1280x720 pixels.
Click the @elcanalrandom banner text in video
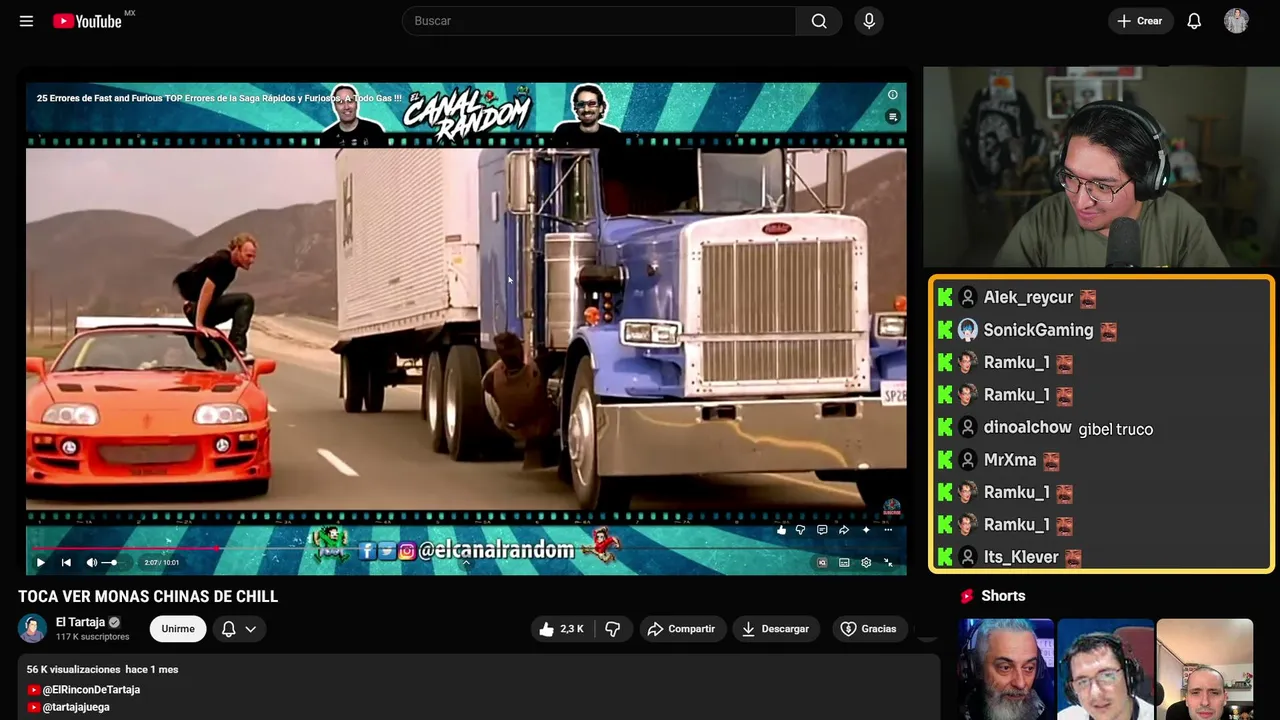tap(496, 550)
